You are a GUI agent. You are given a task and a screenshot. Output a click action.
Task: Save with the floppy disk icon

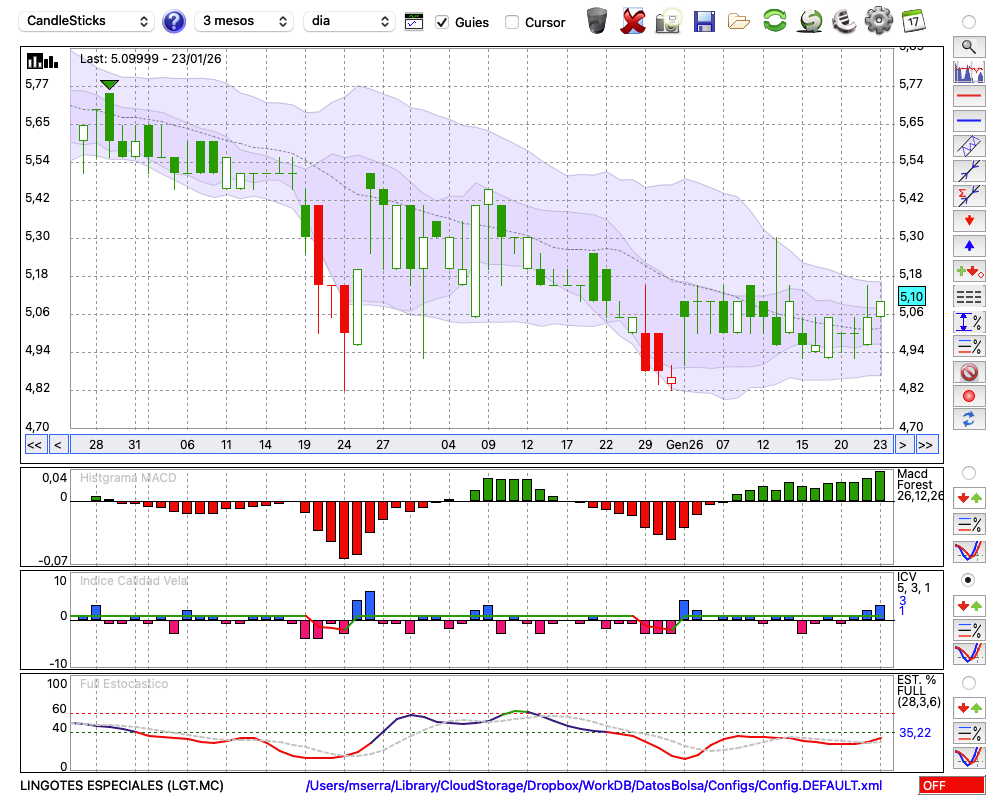(704, 21)
